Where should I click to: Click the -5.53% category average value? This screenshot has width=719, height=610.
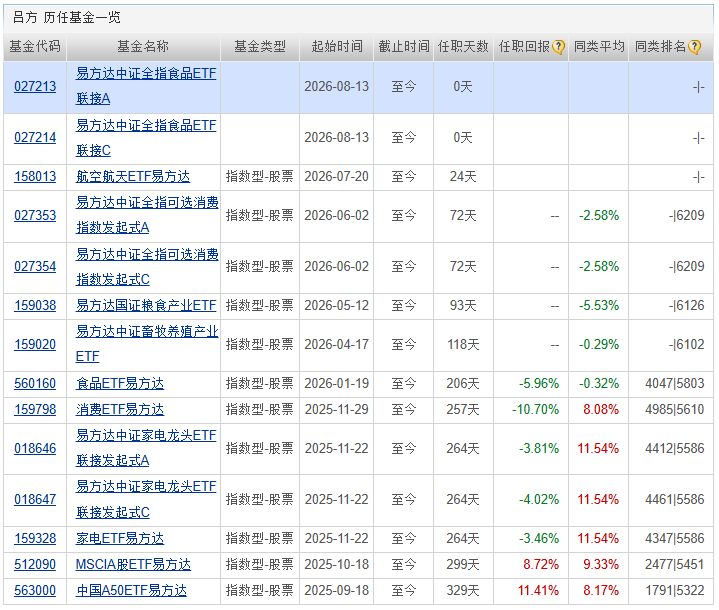(x=599, y=305)
